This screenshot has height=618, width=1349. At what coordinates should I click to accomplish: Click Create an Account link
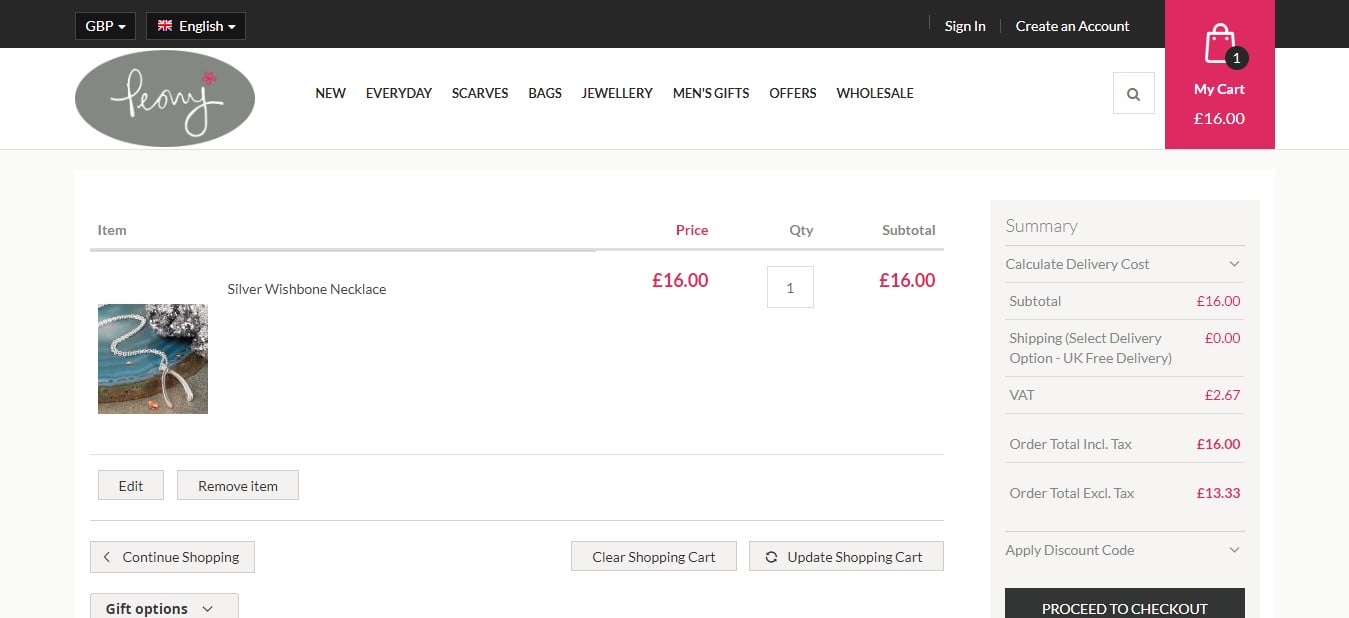(x=1072, y=26)
